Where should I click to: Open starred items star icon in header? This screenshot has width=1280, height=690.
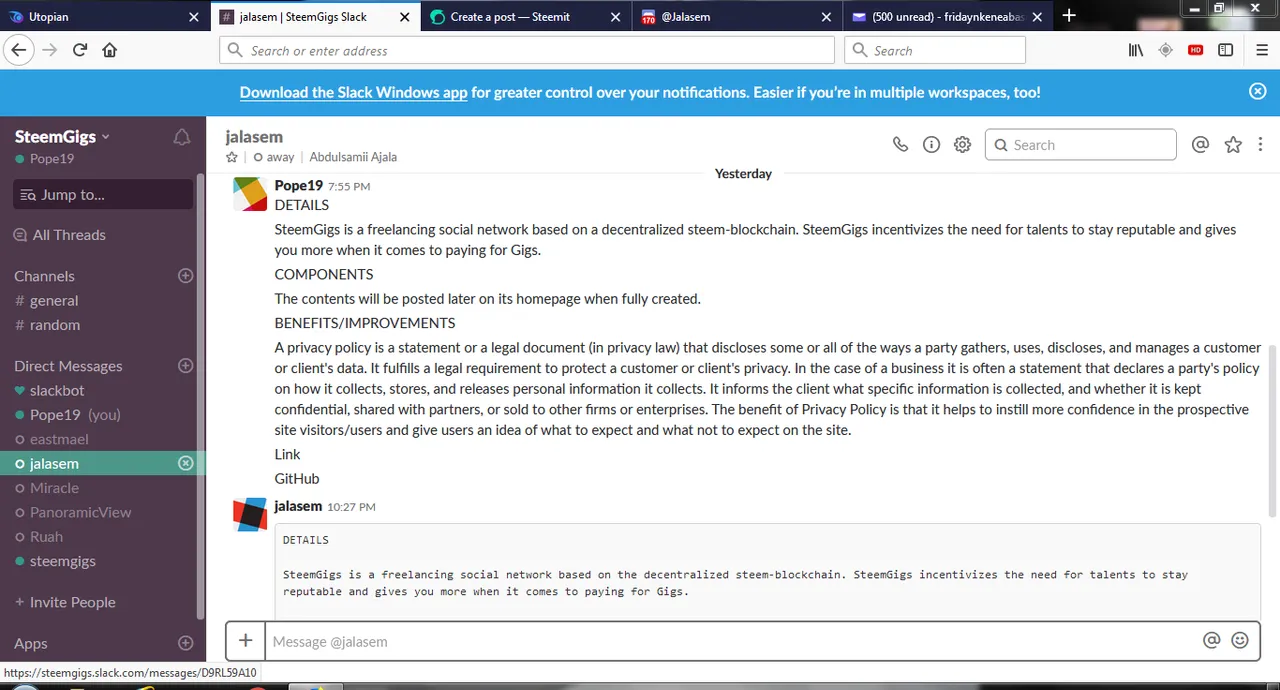(x=1233, y=145)
